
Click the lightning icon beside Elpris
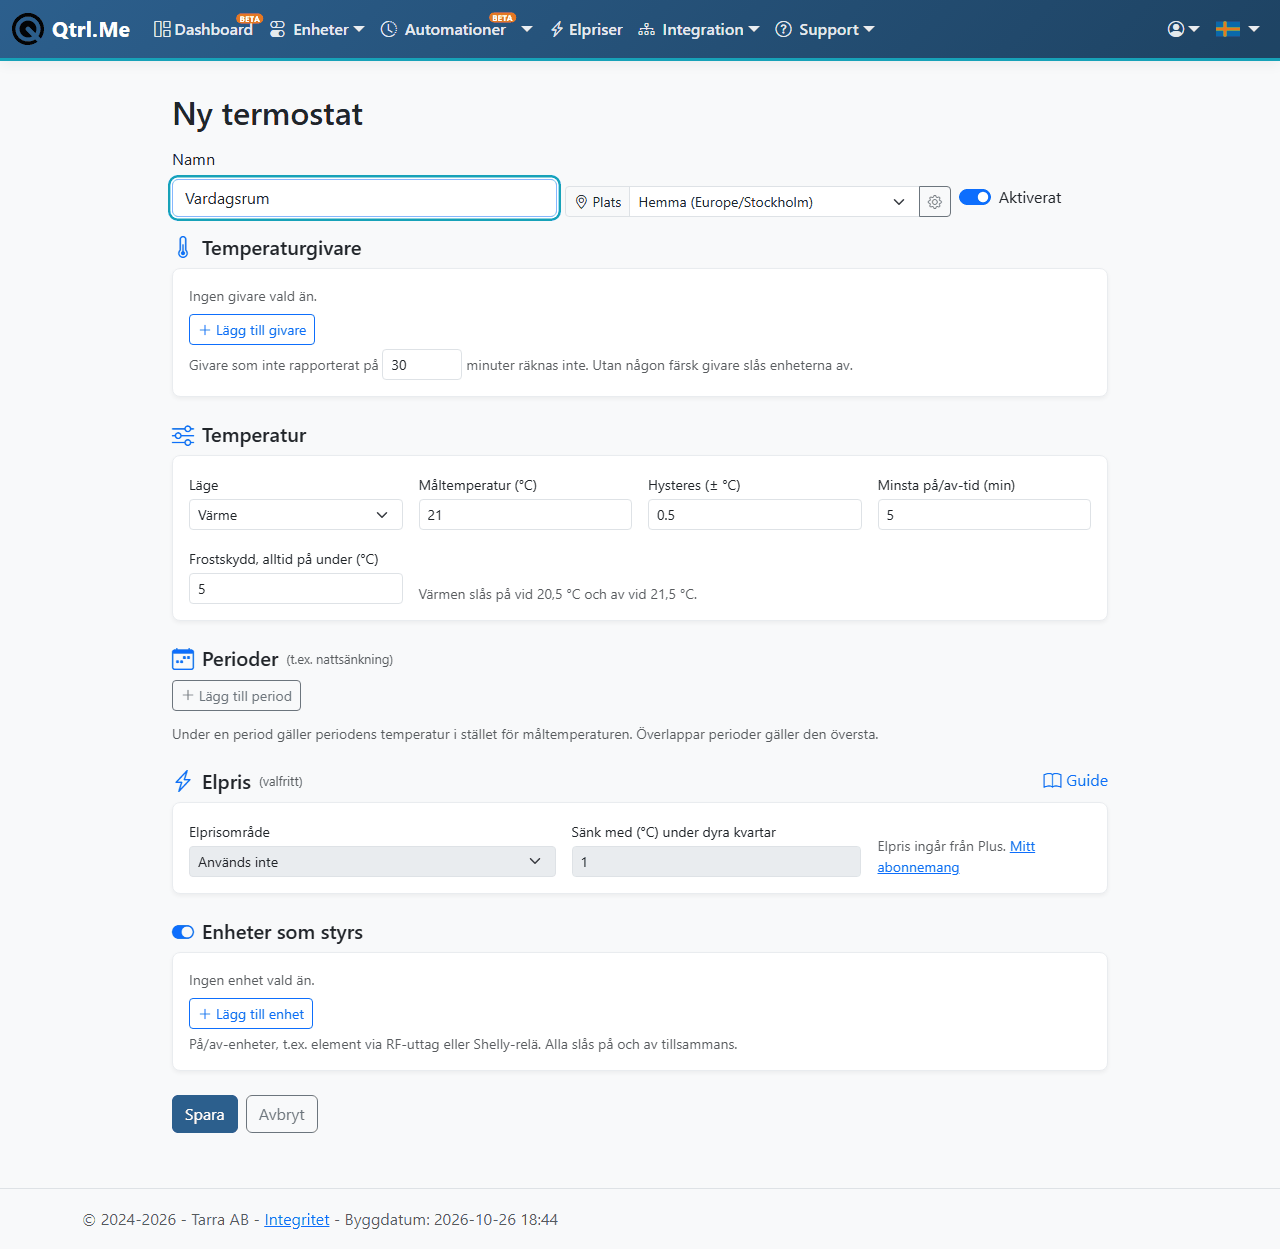click(x=183, y=781)
